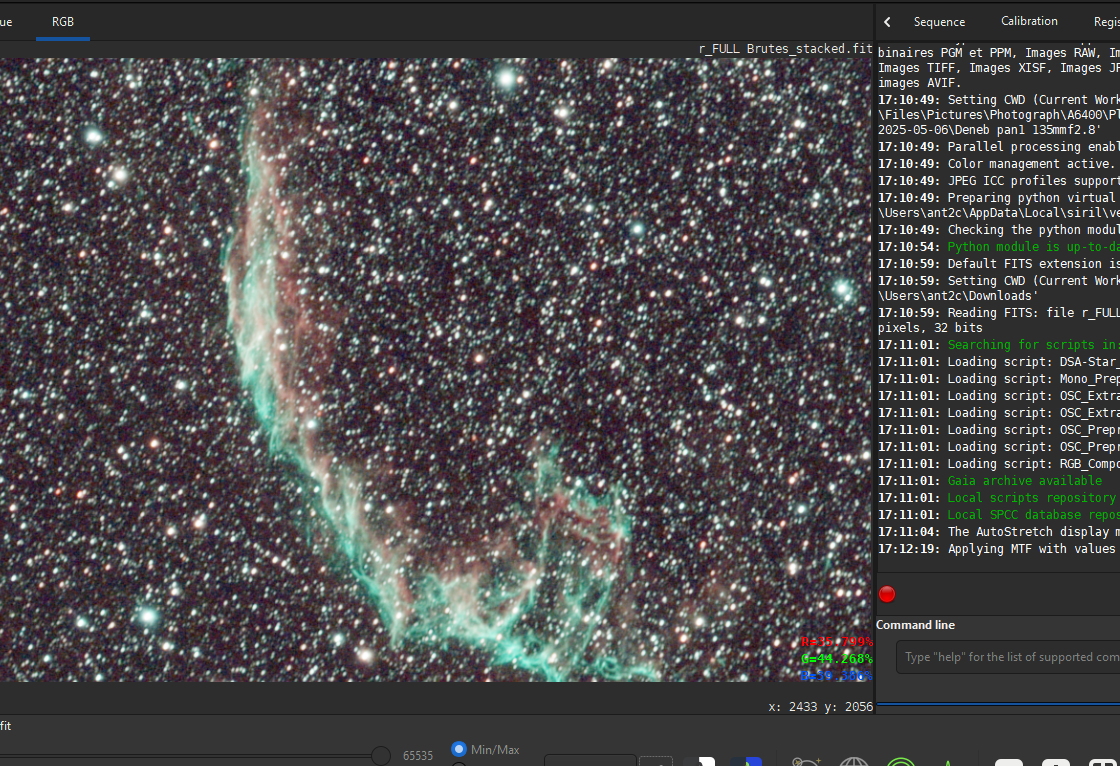This screenshot has width=1120, height=766.
Task: Click the red R=35.799% readout
Action: (x=836, y=642)
